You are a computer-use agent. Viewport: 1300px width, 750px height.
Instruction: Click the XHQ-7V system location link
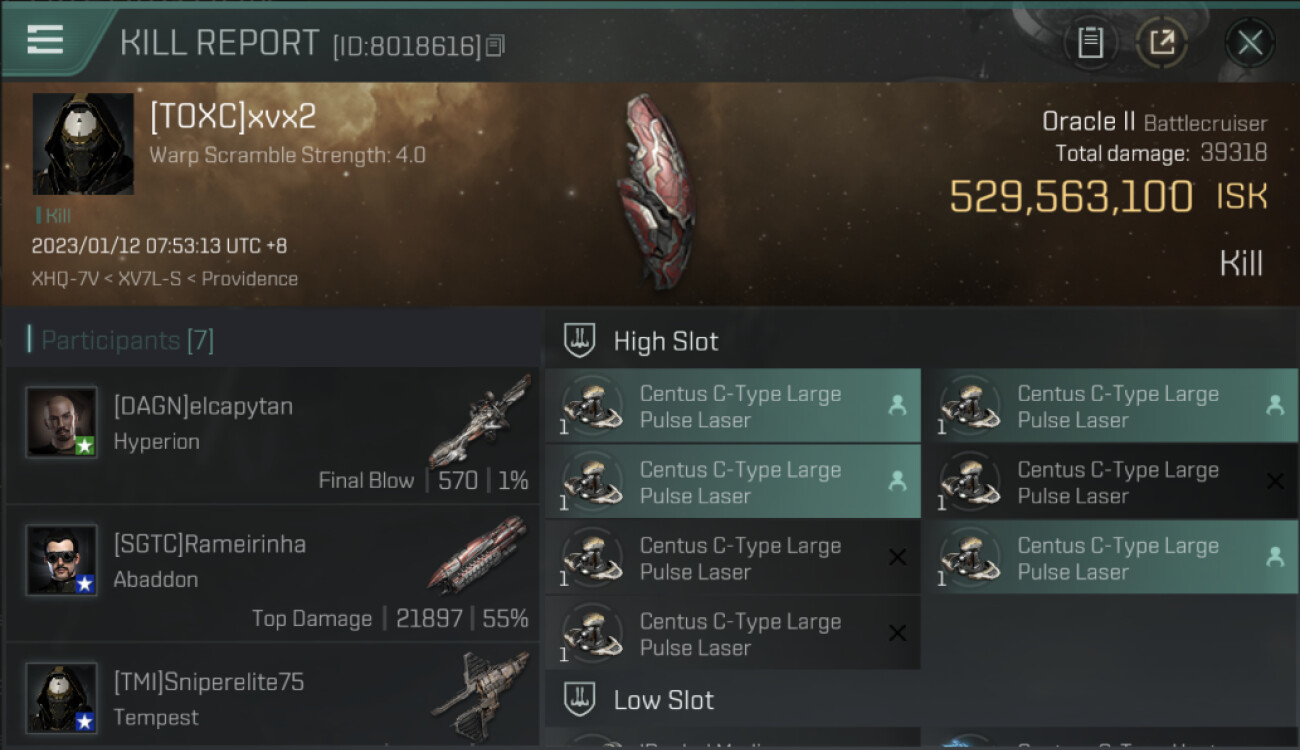point(64,279)
